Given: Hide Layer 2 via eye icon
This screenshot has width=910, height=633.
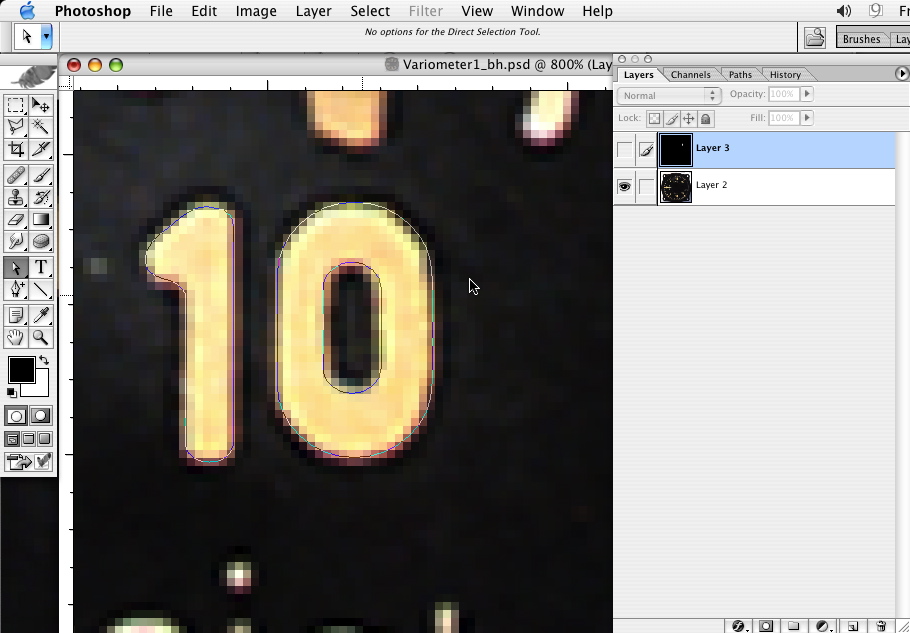Looking at the screenshot, I should 625,186.
